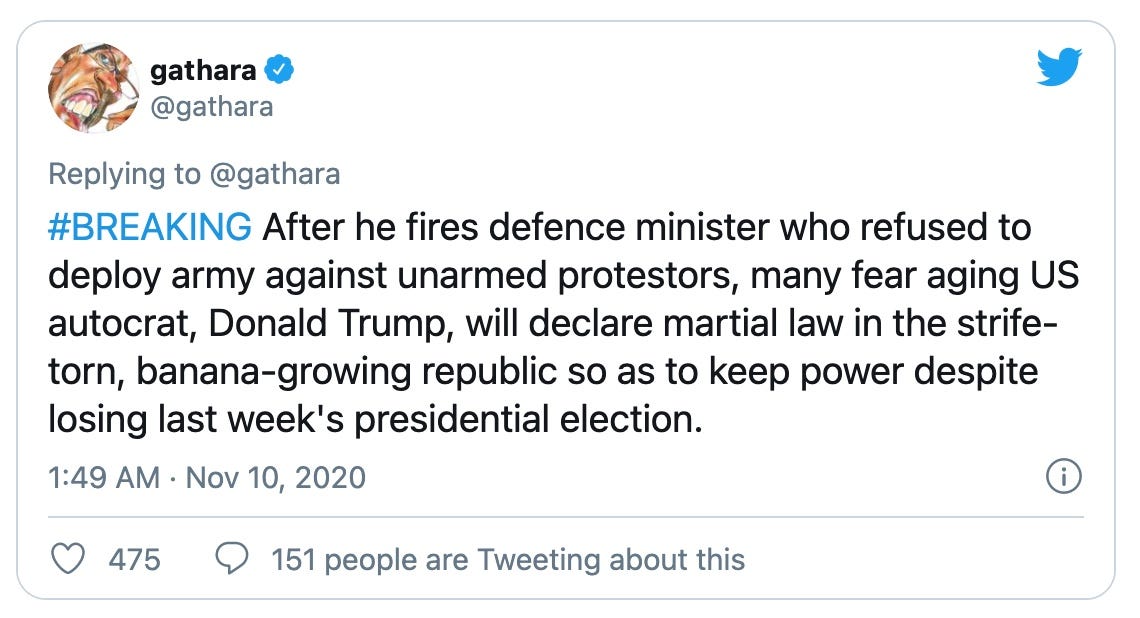Click the info circle icon
Image resolution: width=1140 pixels, height=618 pixels.
(1064, 477)
